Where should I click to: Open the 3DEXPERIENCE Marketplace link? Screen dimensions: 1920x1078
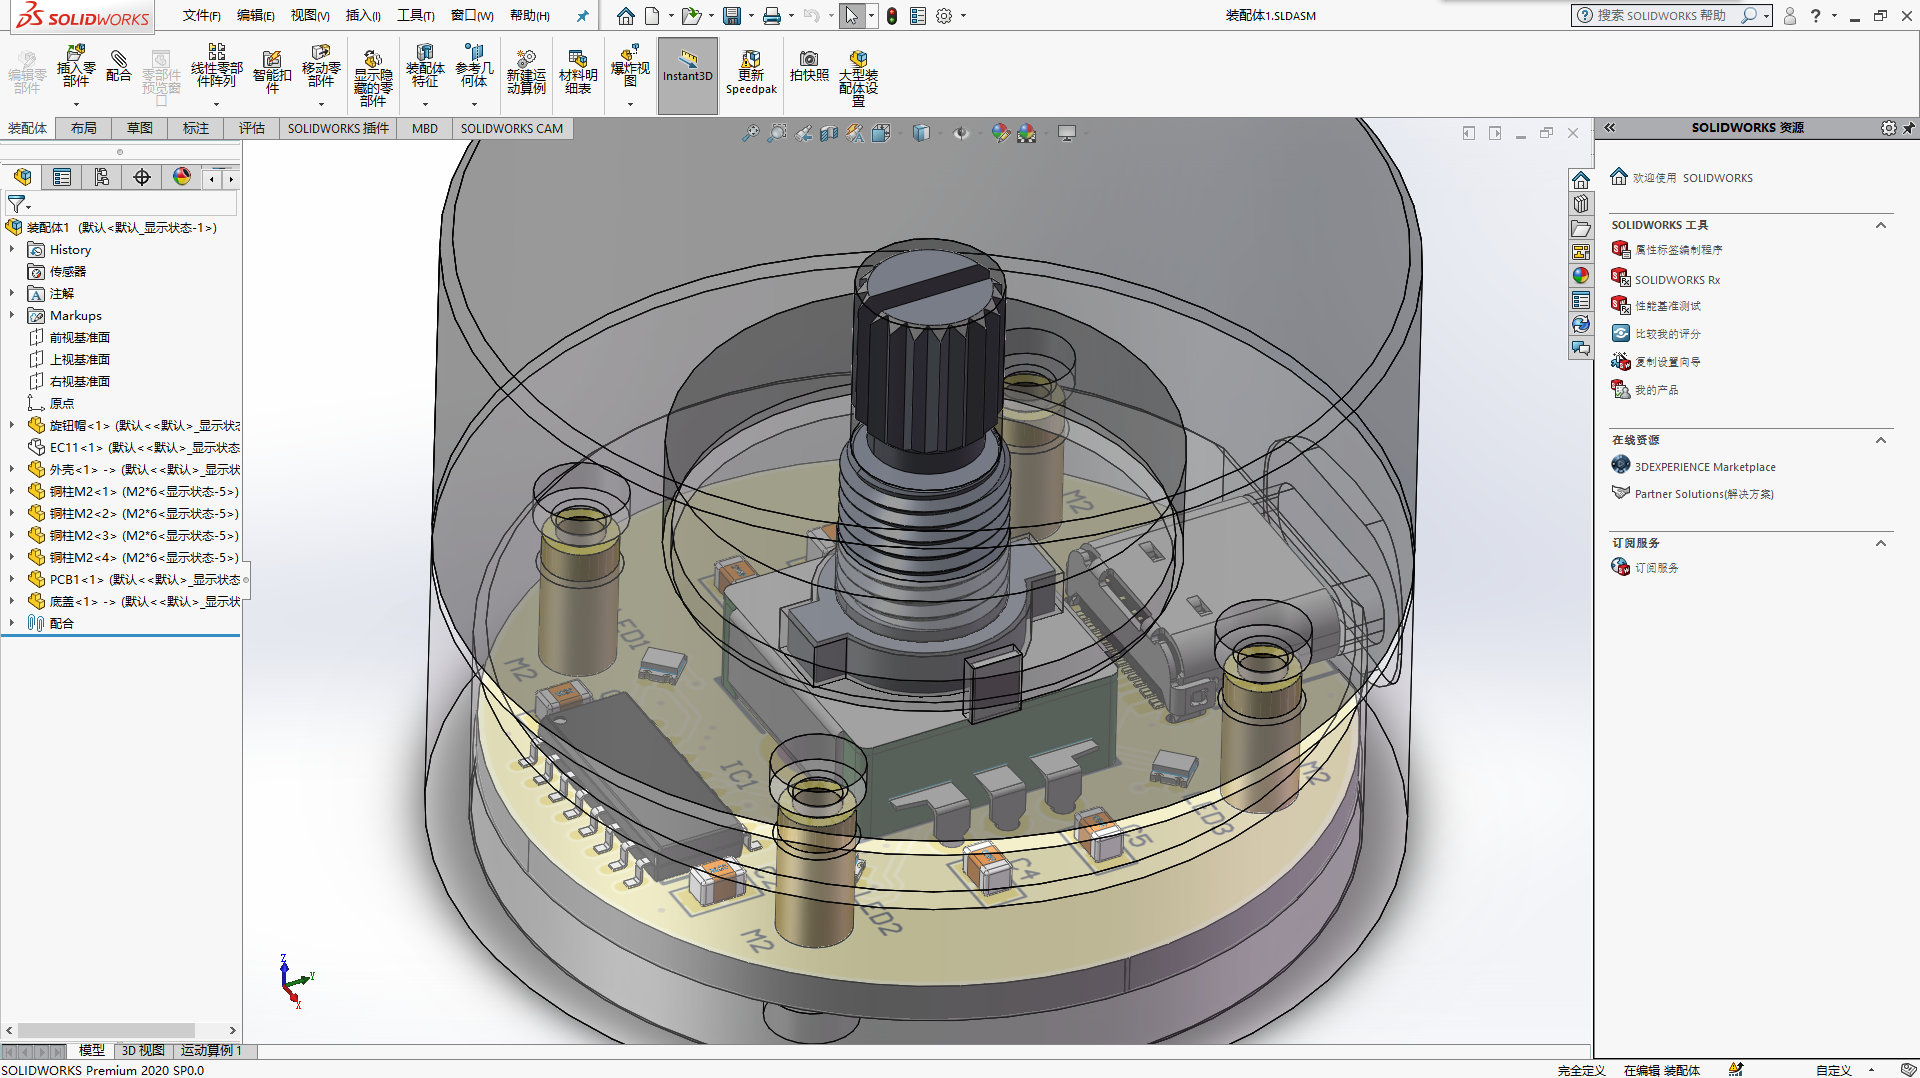(x=1705, y=467)
